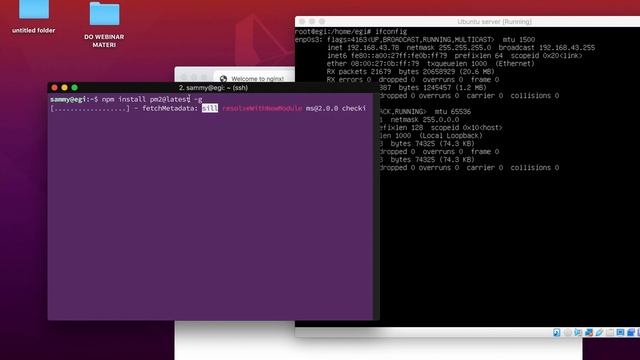Select the 'untitled folder' desktop folder icon

pyautogui.click(x=34, y=9)
